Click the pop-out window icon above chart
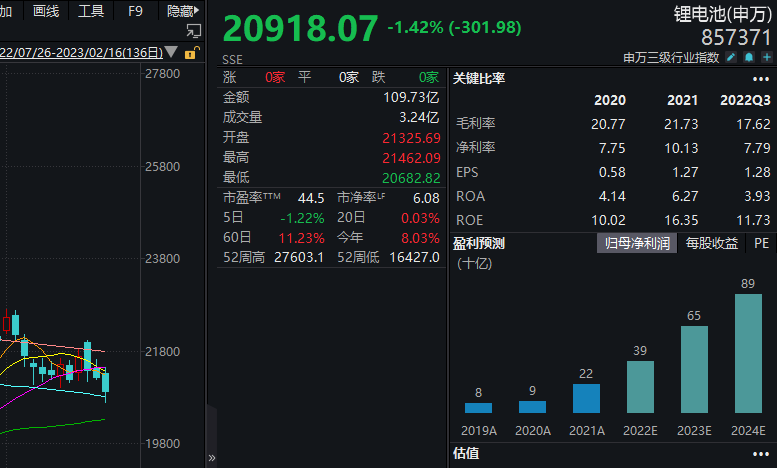 (x=193, y=31)
